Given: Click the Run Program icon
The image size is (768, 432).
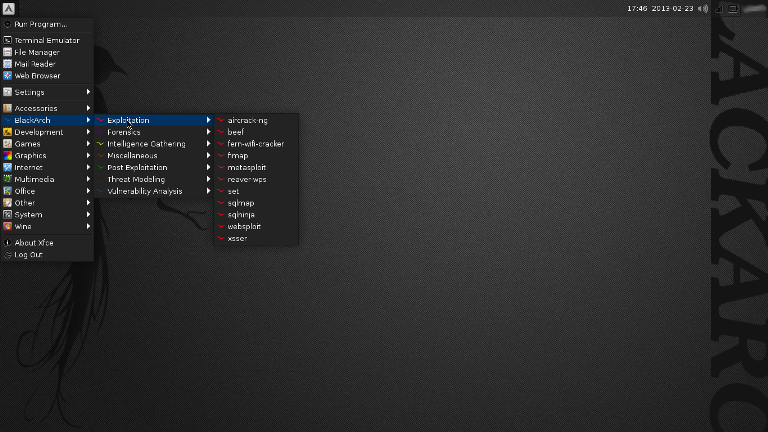Looking at the screenshot, I should [7, 24].
